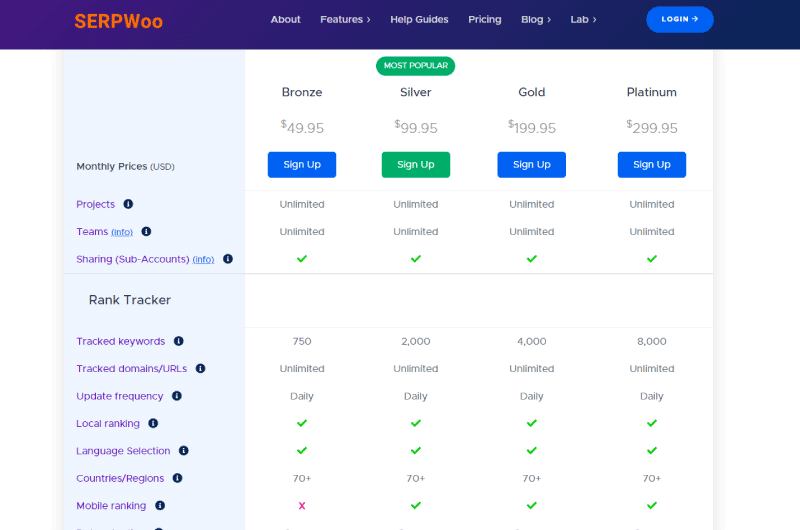The image size is (800, 530).
Task: Click the SERPWoo logo
Action: (x=118, y=21)
